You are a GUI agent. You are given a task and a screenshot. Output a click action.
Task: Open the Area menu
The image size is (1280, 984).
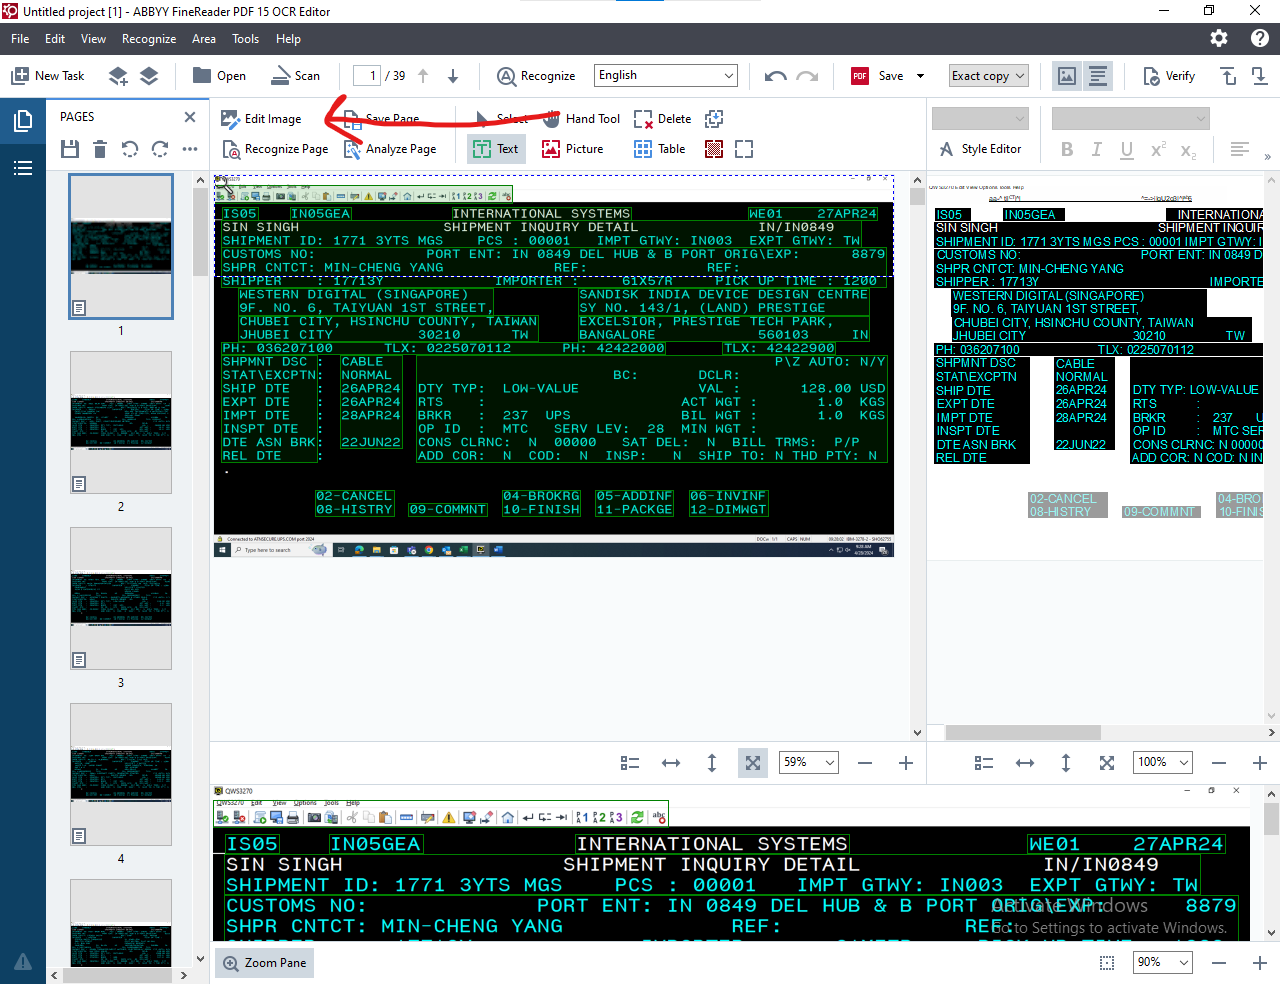pos(204,39)
